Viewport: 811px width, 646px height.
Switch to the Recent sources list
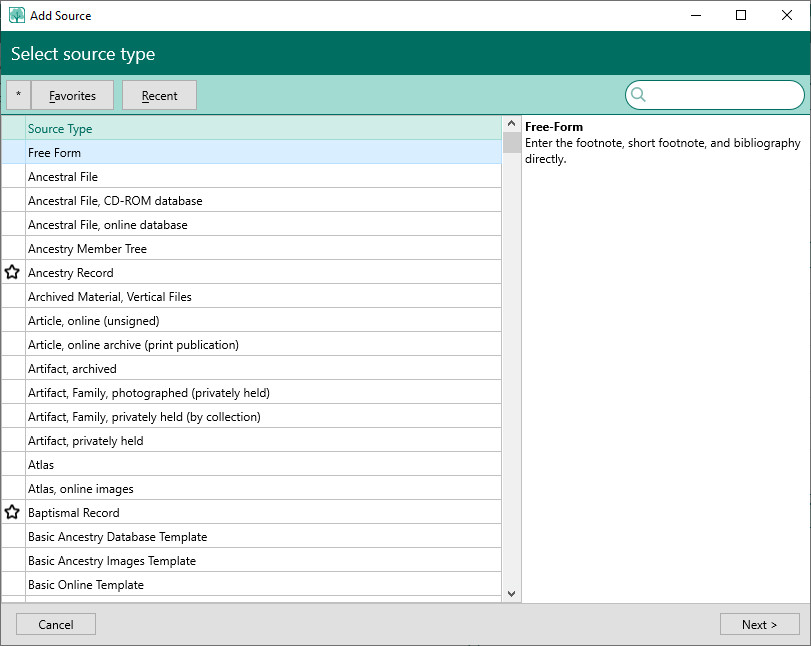click(159, 95)
